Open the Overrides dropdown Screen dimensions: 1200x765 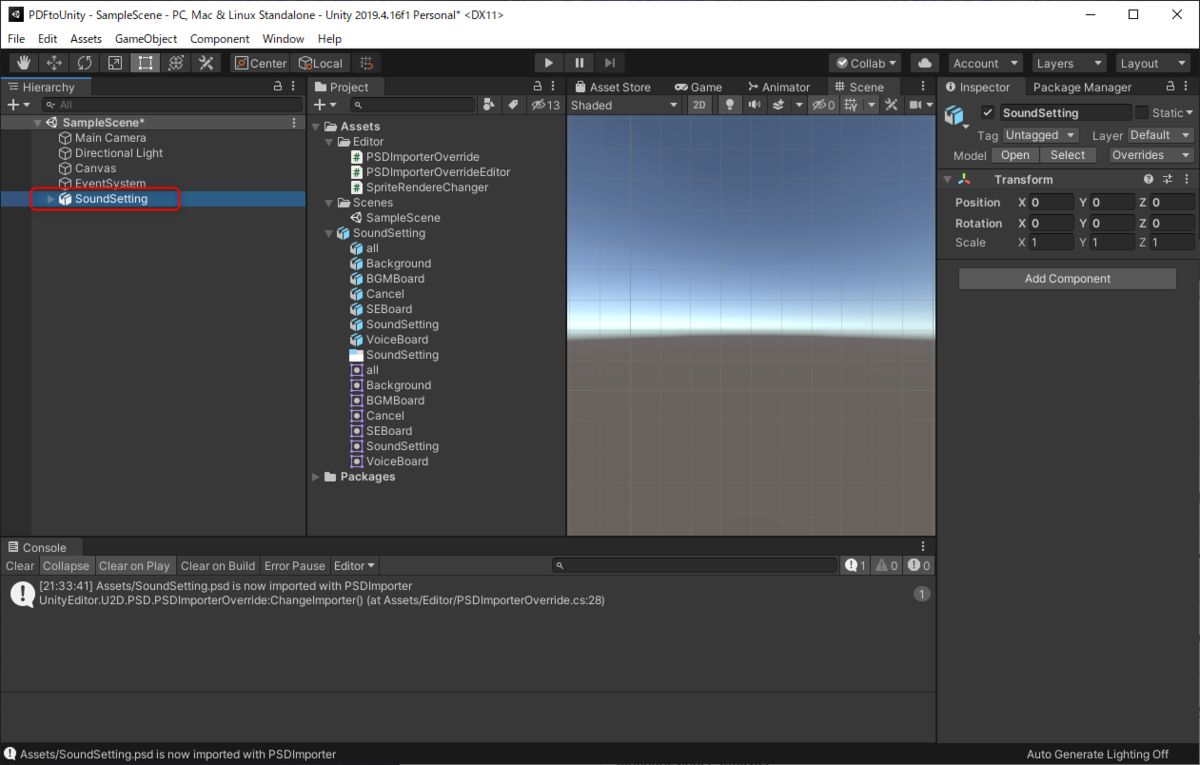click(x=1151, y=155)
